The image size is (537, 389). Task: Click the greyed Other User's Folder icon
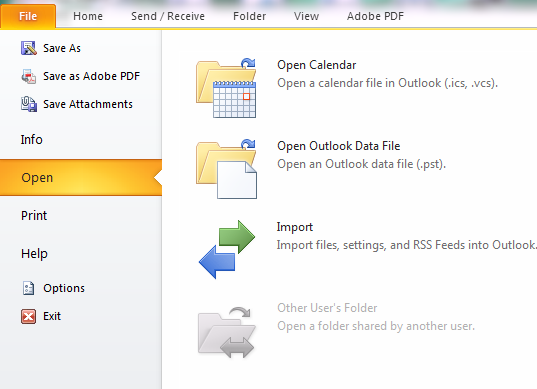coord(226,332)
